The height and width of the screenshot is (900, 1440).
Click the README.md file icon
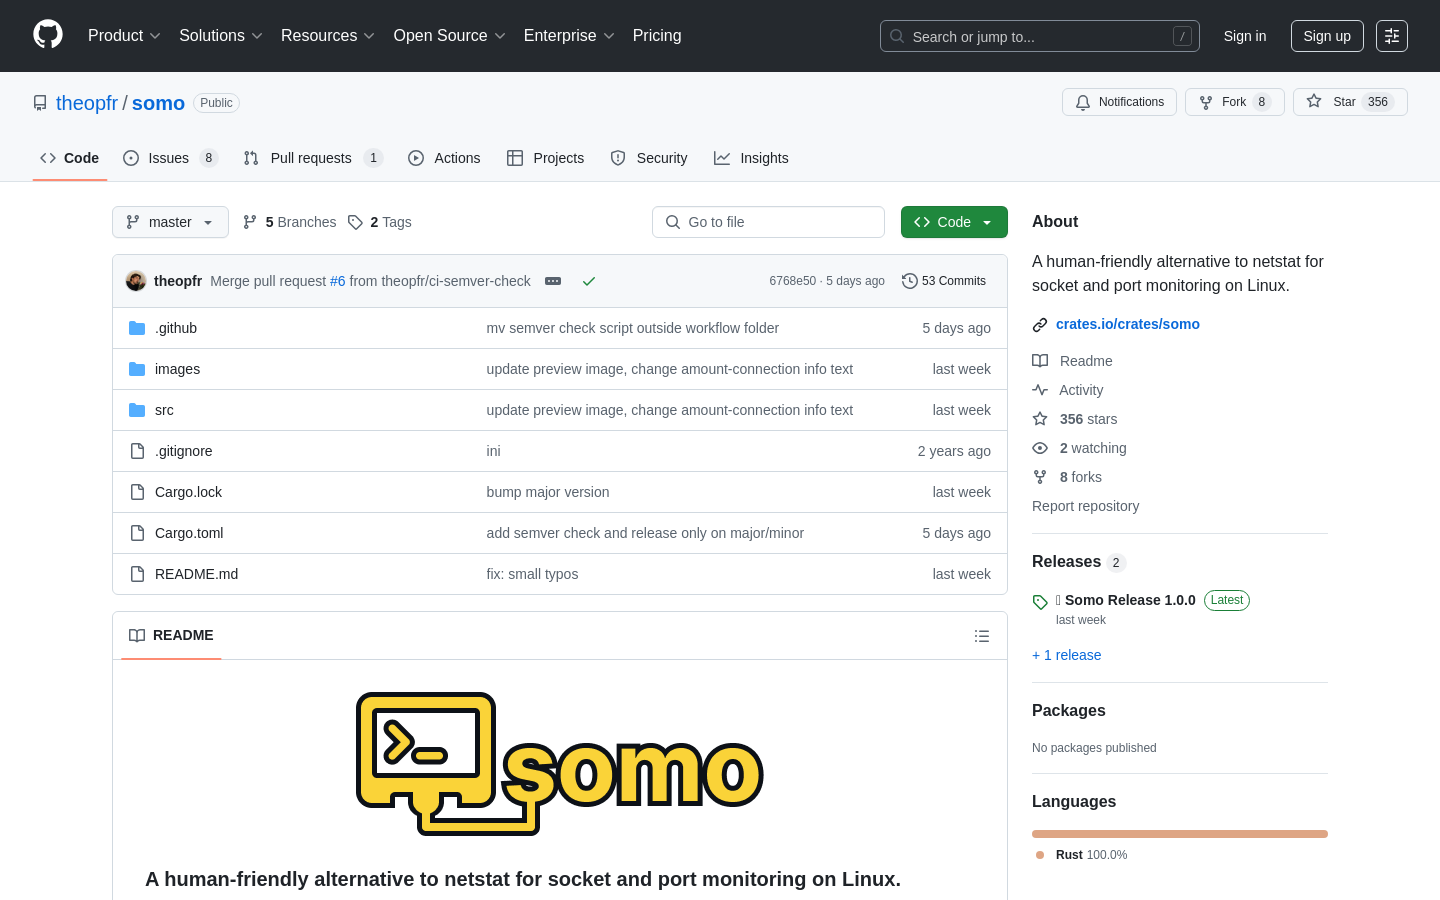coord(137,574)
